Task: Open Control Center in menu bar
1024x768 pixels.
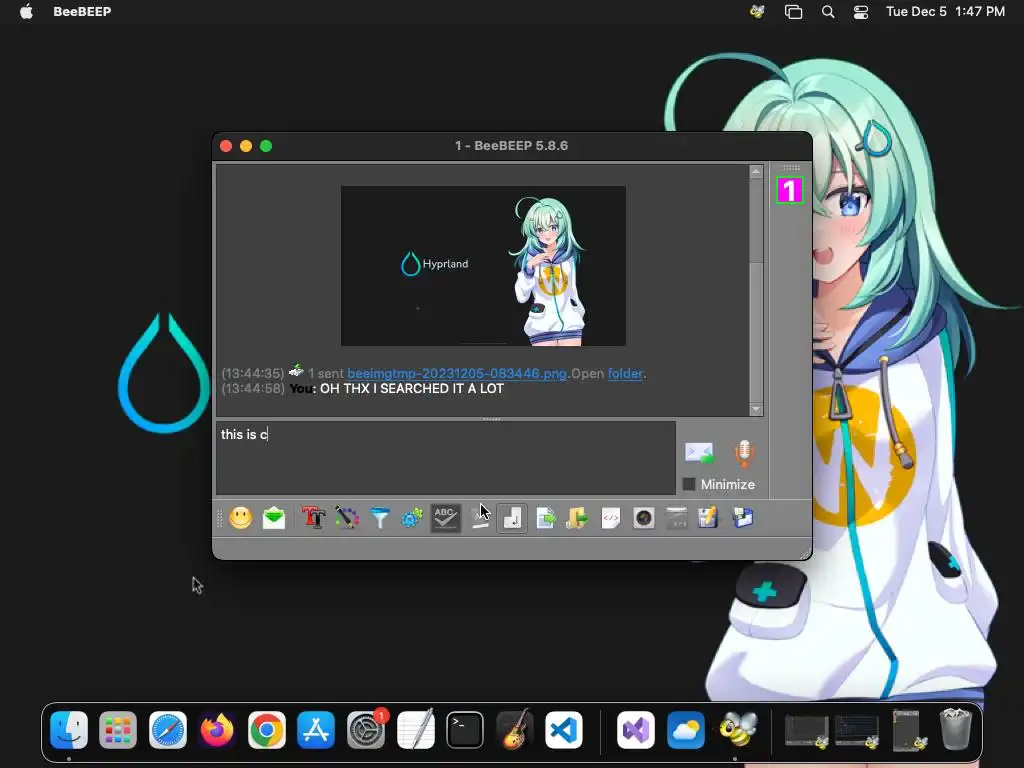Action: pos(861,12)
